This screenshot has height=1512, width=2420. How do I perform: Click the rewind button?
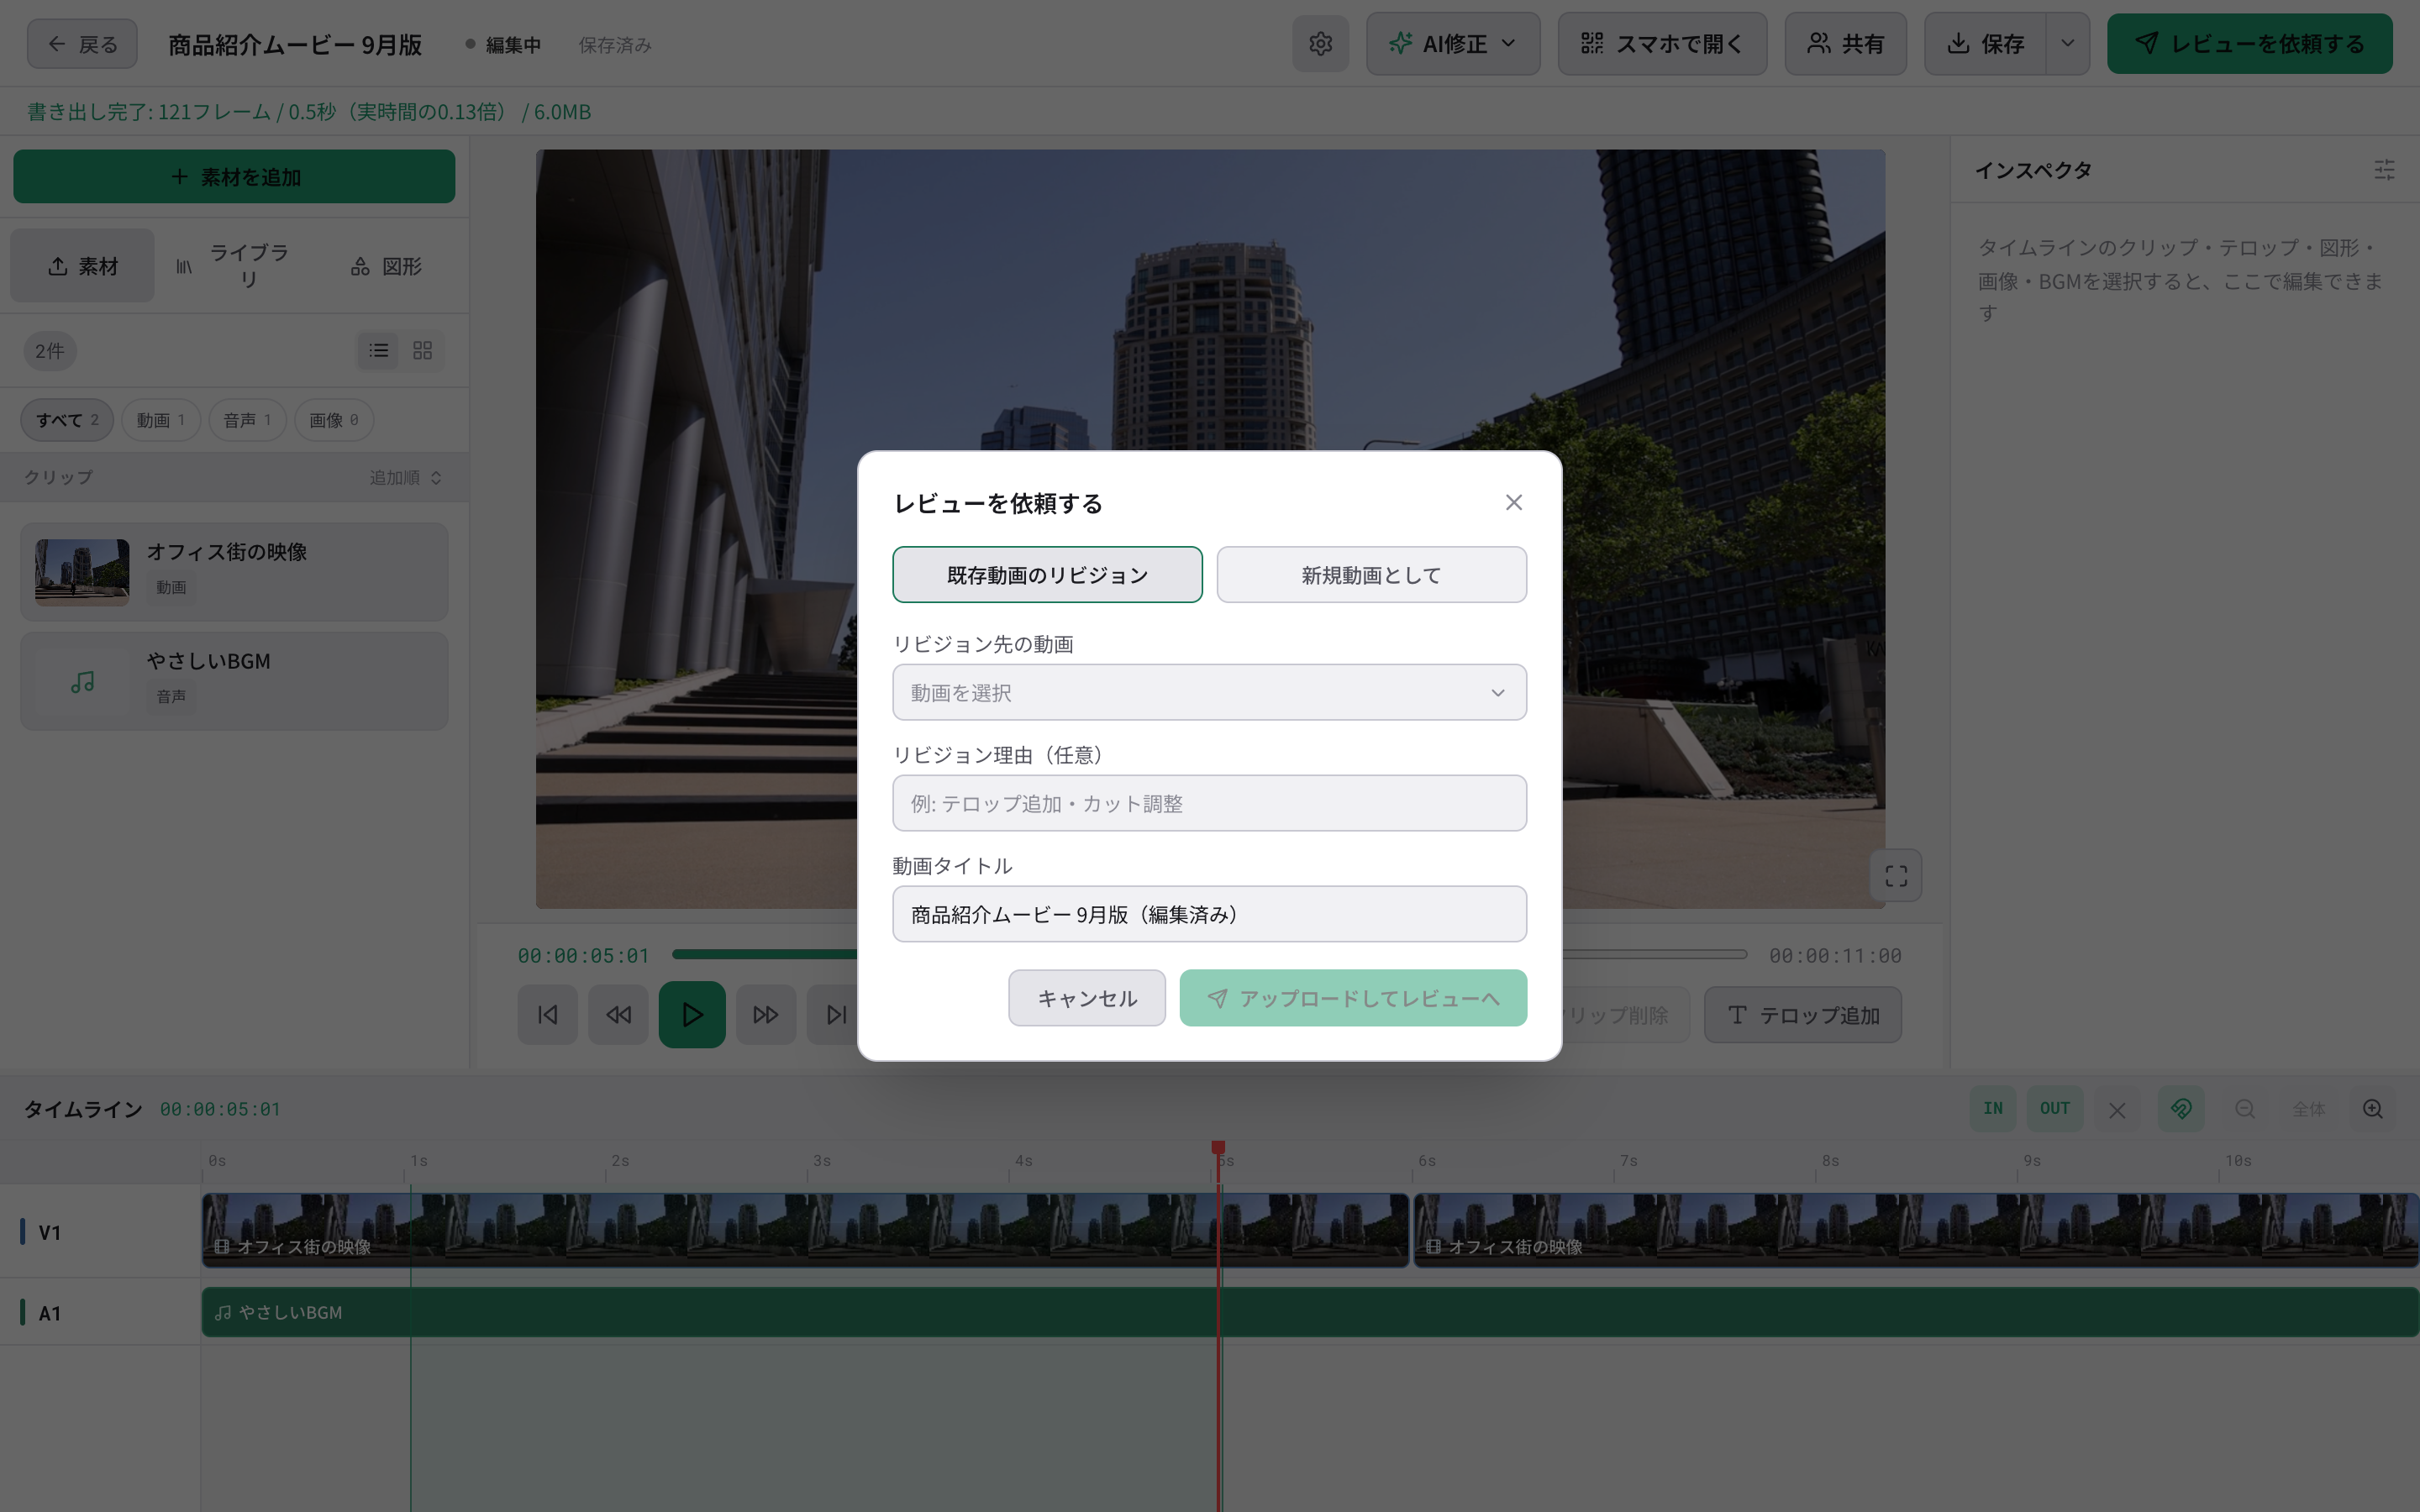pos(618,1015)
